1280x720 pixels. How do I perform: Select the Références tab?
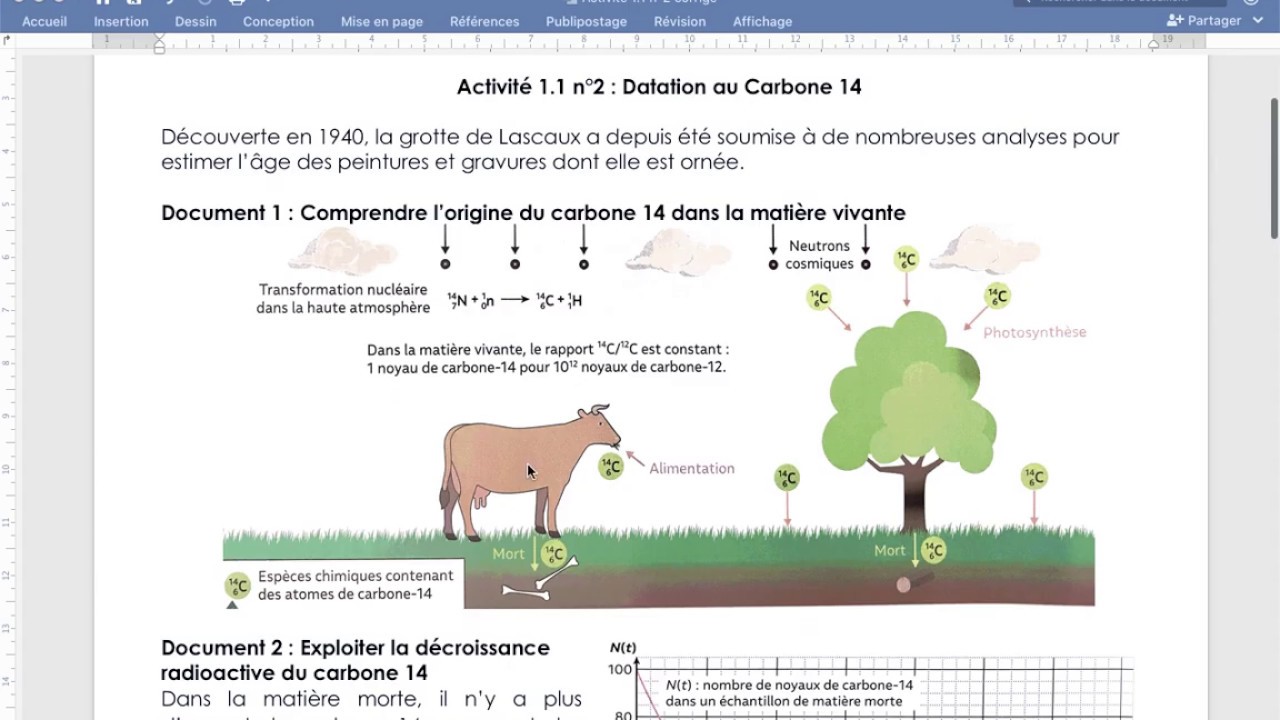click(x=485, y=21)
